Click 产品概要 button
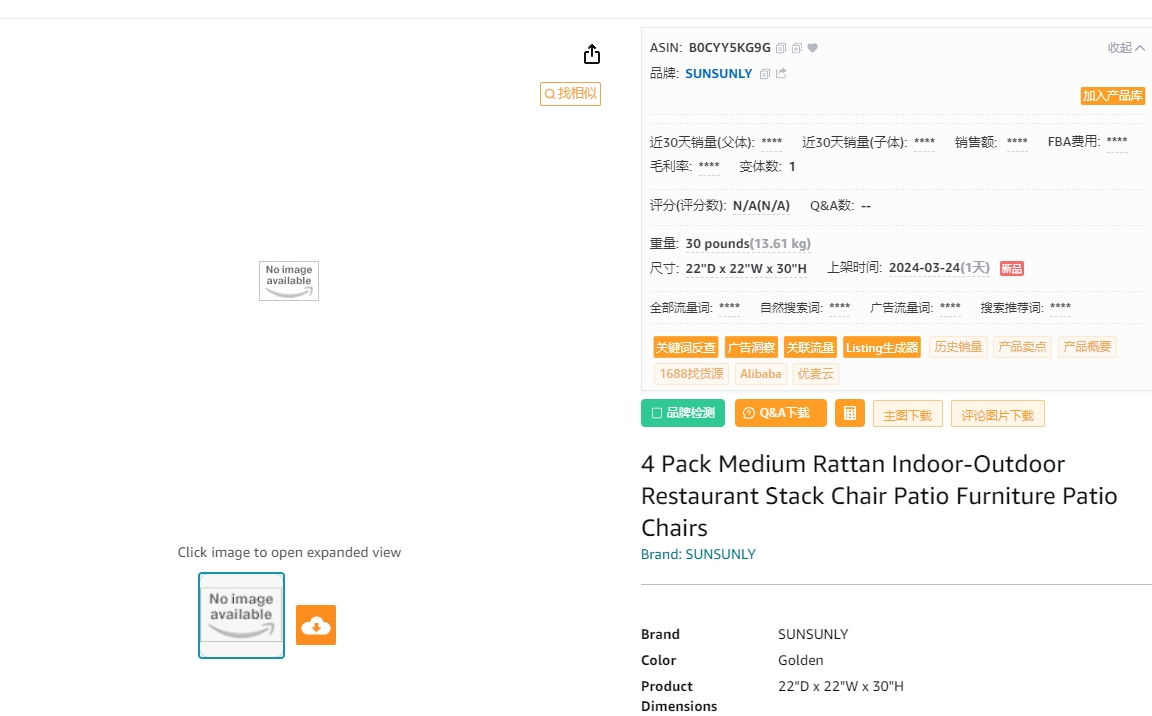 (x=1087, y=347)
